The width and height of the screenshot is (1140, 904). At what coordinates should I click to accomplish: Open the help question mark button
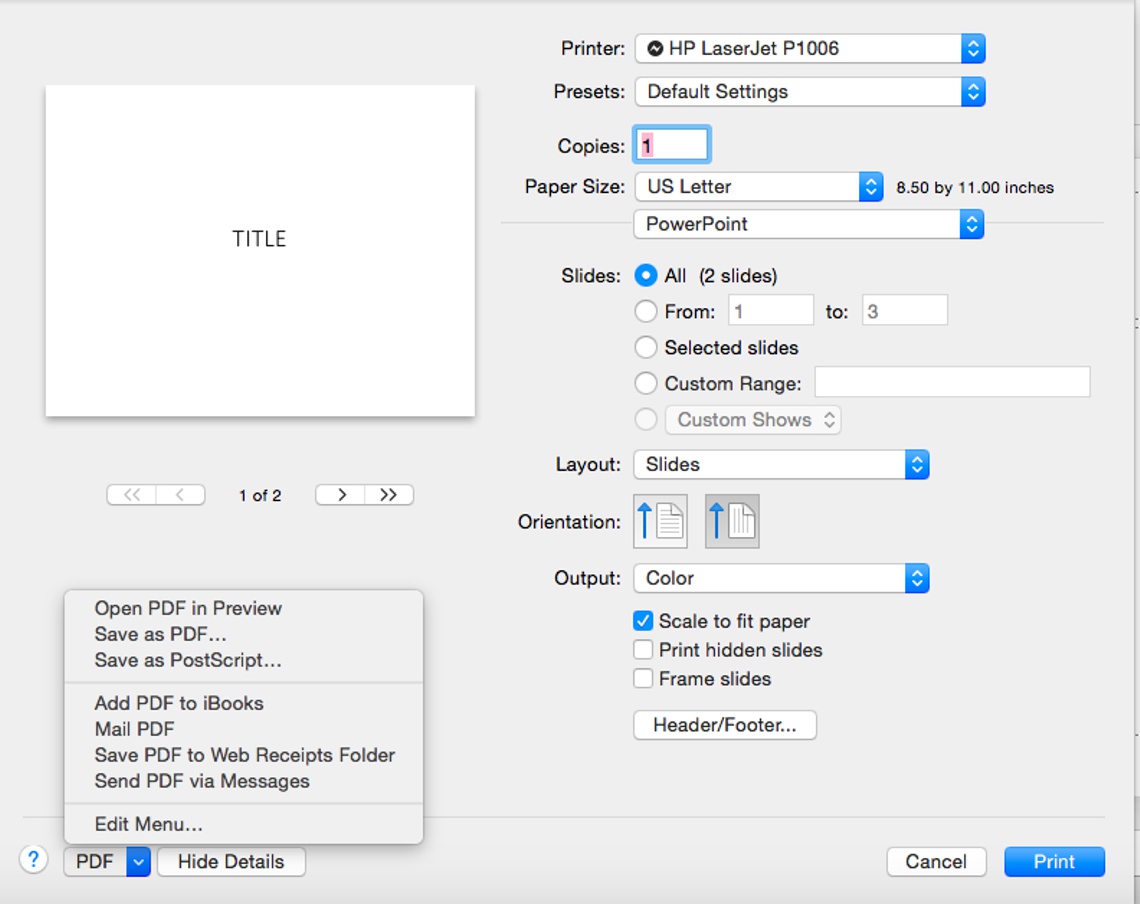tap(33, 860)
